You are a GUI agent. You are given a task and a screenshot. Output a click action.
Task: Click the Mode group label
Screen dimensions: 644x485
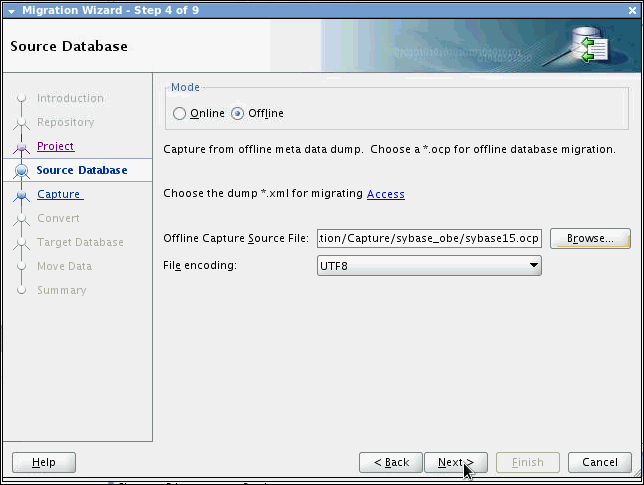click(185, 87)
